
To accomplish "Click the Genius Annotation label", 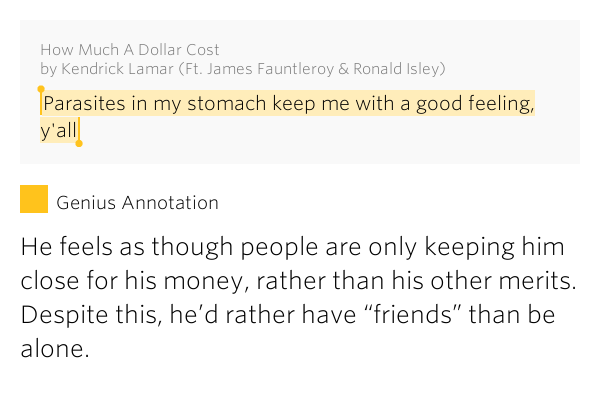I will [137, 203].
